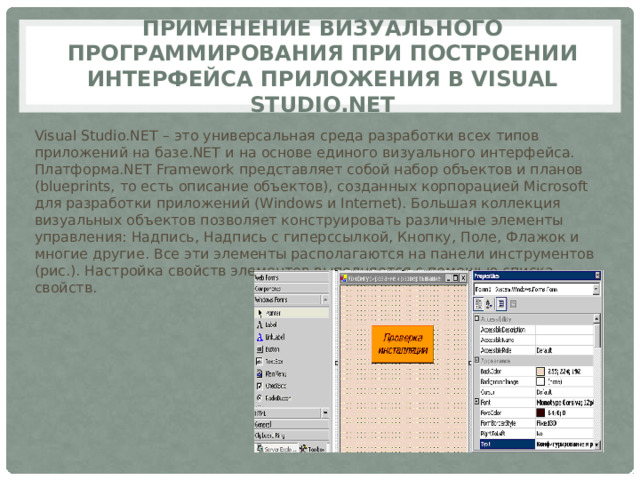Click the Properties list icon in Properties toolbar
Viewport: 640px width, 480px height.
502,304
